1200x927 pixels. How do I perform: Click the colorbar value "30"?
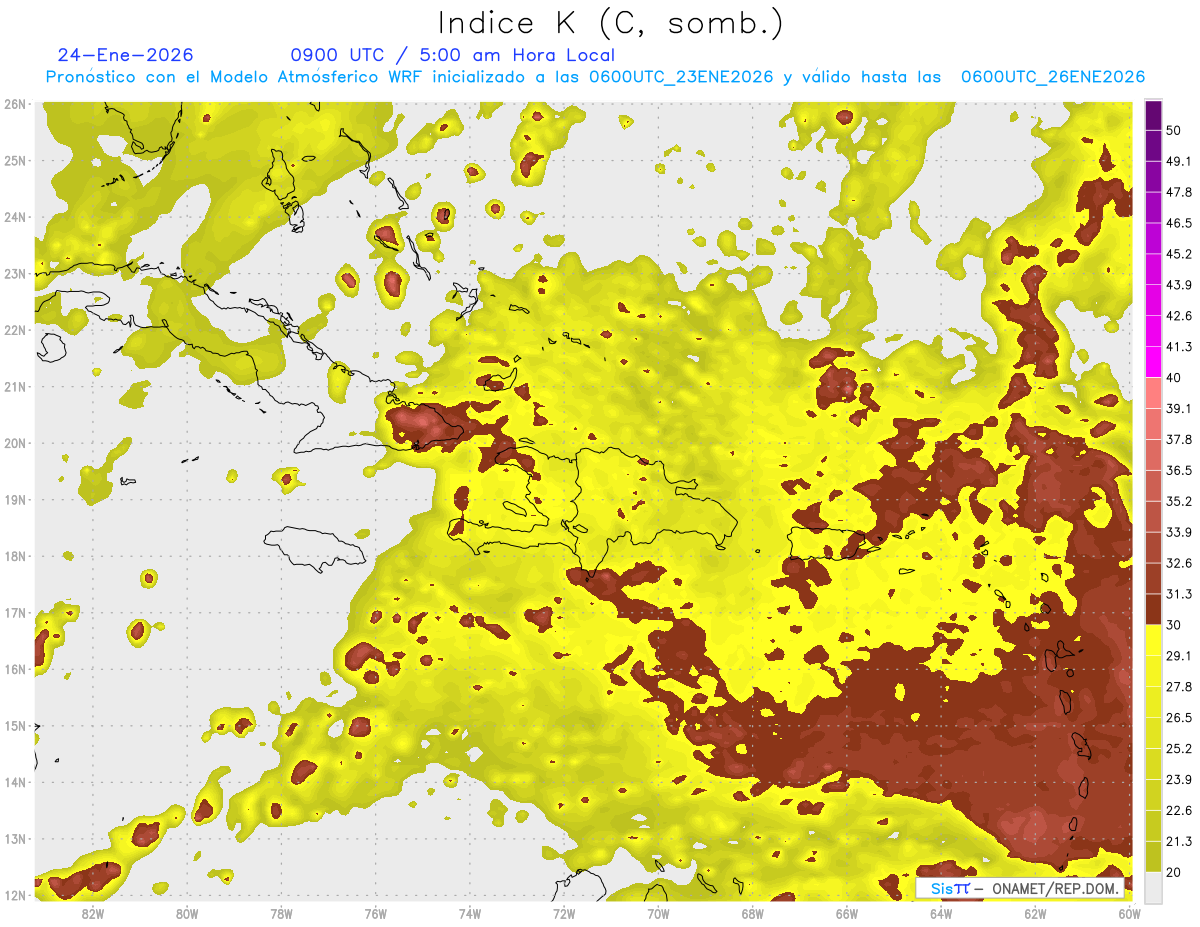click(1176, 625)
